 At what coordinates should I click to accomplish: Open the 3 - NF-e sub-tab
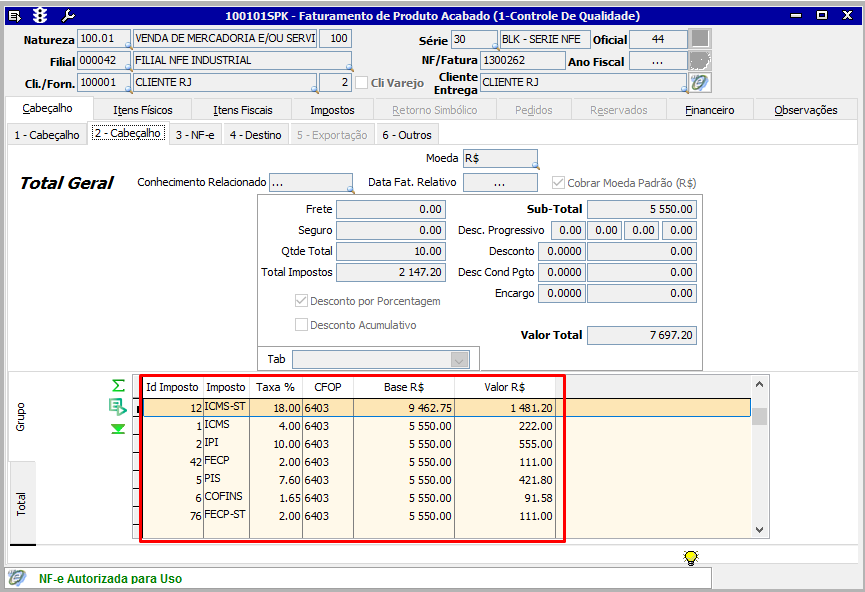coord(195,134)
